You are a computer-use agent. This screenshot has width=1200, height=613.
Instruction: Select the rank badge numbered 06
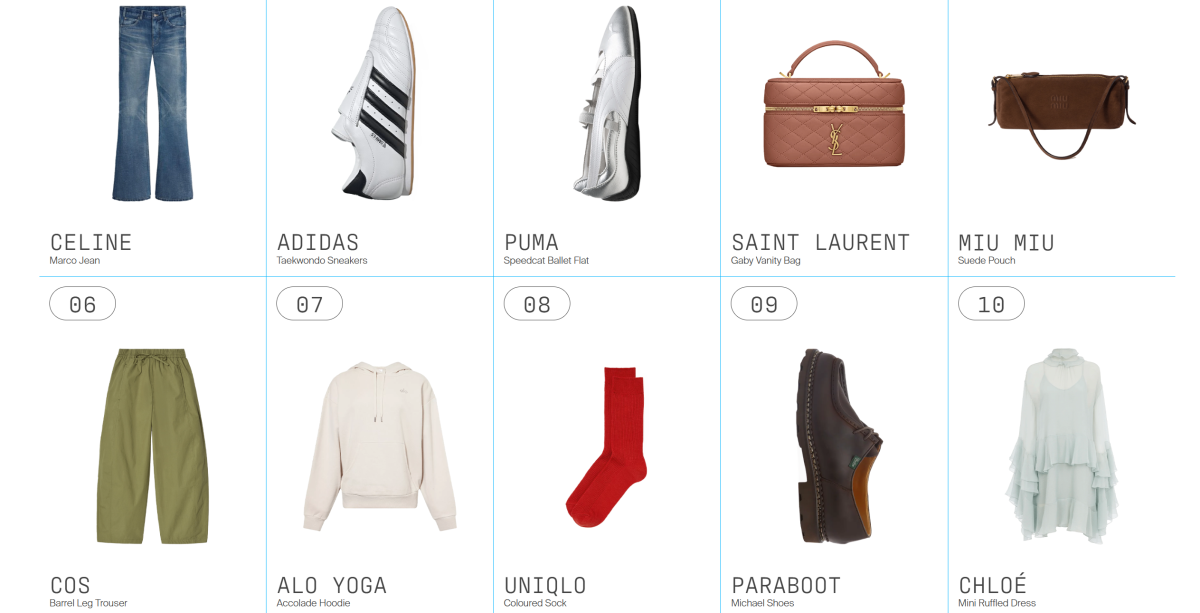[83, 304]
